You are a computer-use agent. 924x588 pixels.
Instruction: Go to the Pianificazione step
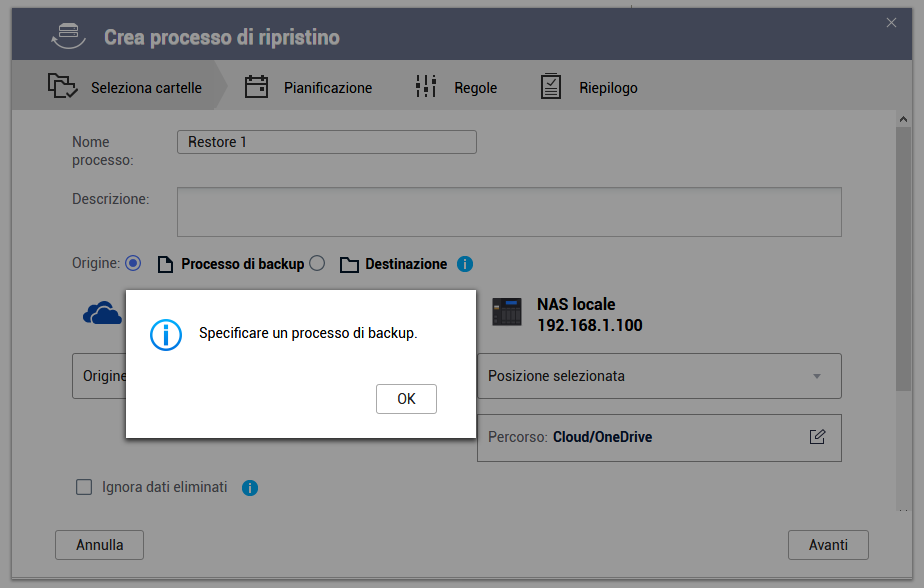click(308, 88)
